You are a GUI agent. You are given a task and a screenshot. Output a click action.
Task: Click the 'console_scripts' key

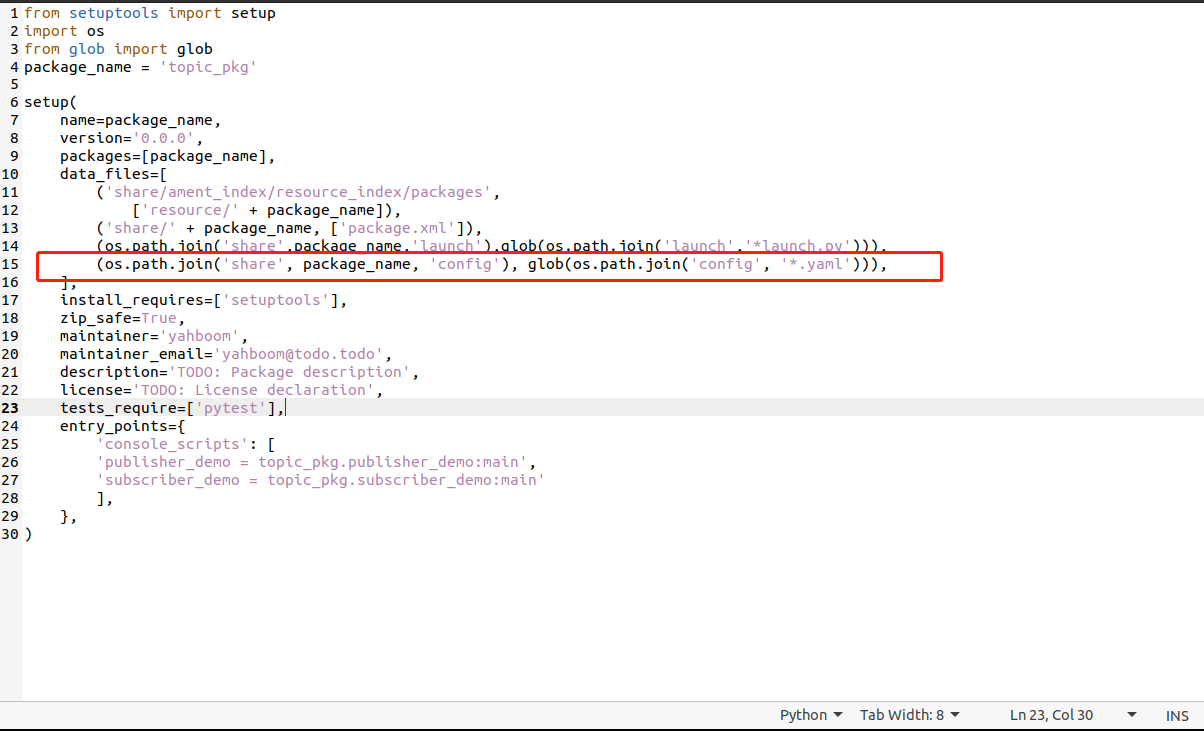171,444
